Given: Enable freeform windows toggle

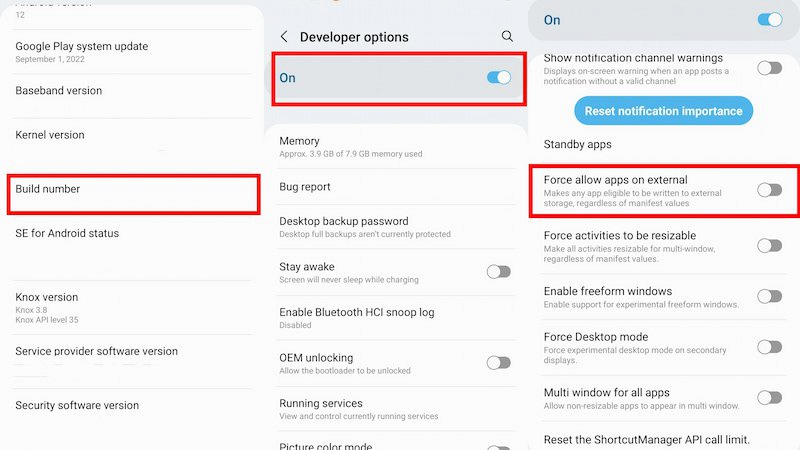Looking at the screenshot, I should (769, 296).
